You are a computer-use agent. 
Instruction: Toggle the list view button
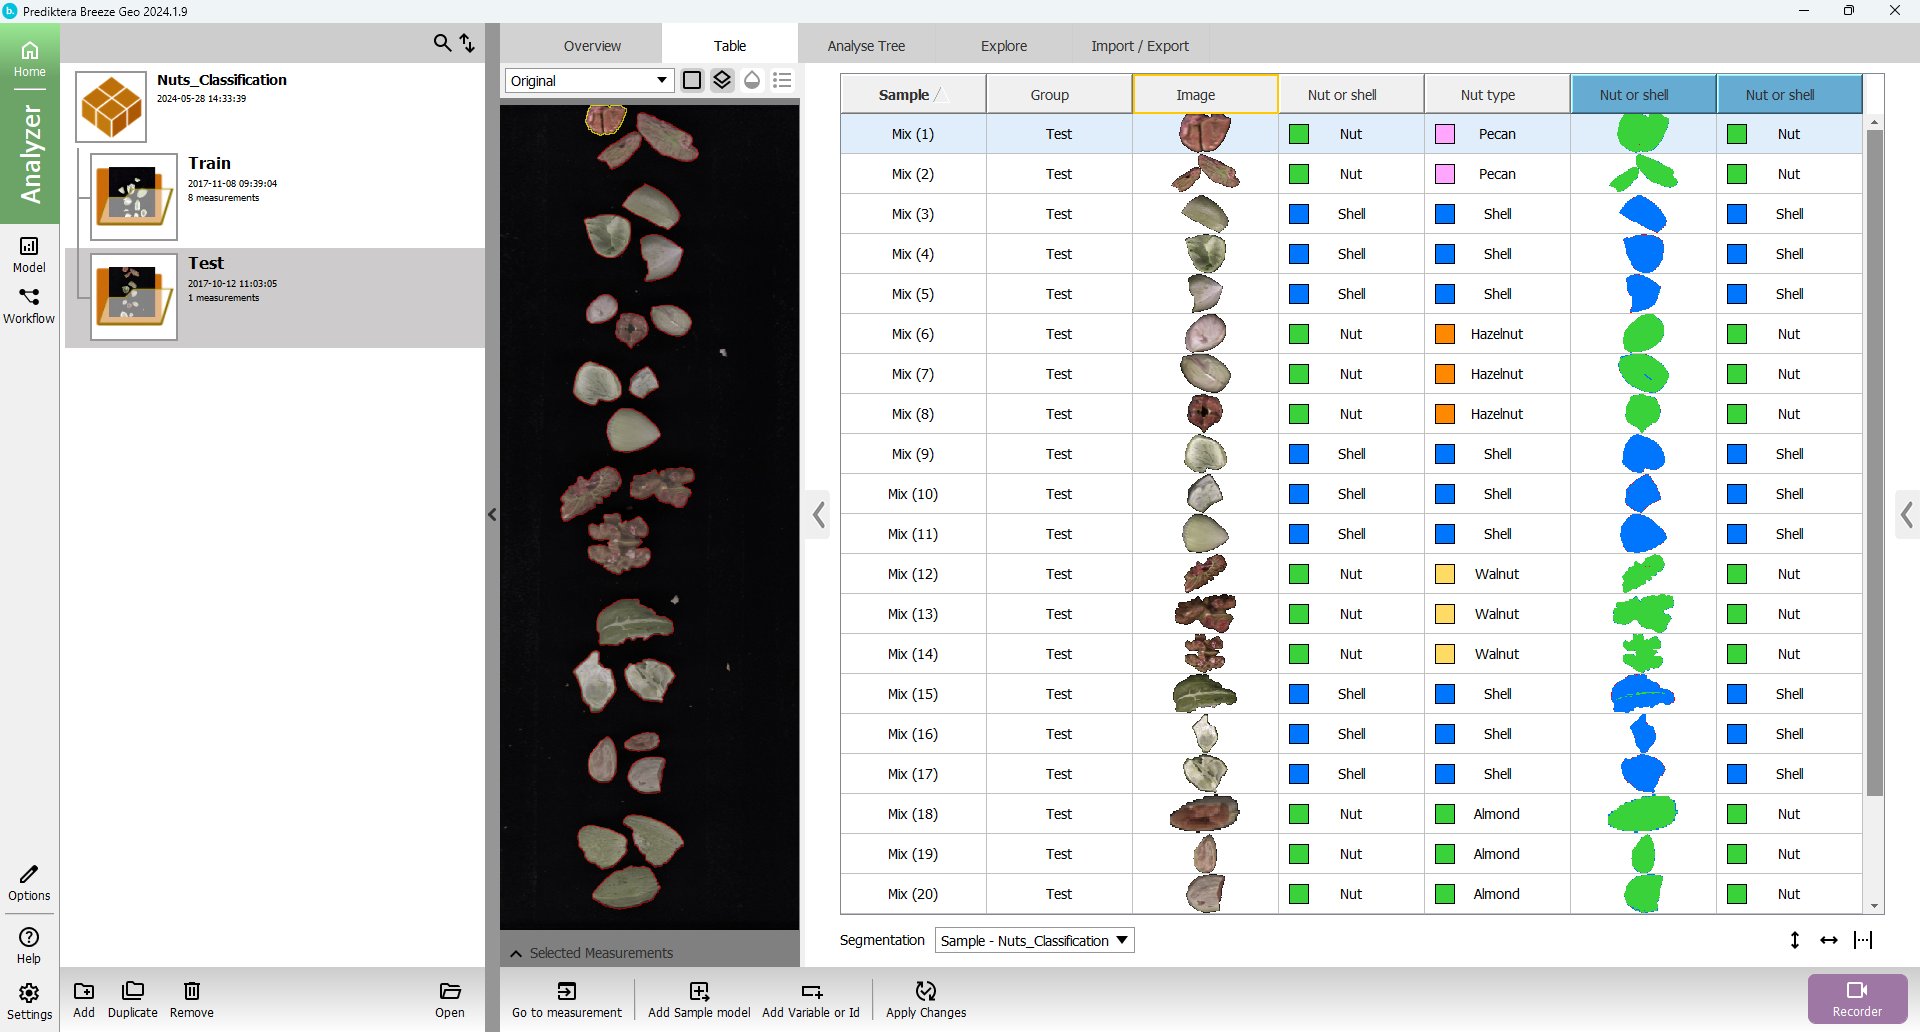coord(782,80)
